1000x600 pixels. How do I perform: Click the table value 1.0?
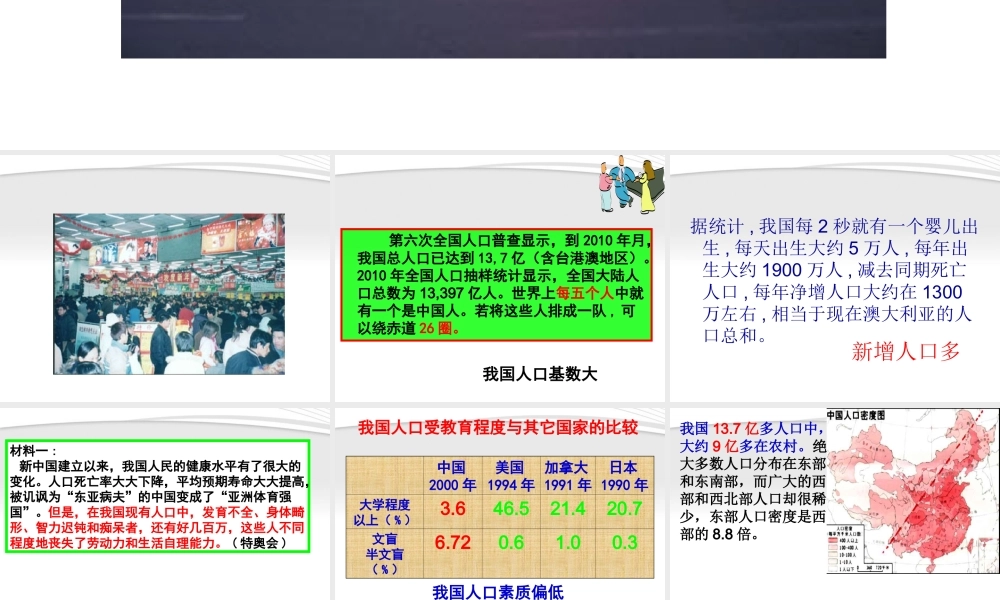pos(568,543)
